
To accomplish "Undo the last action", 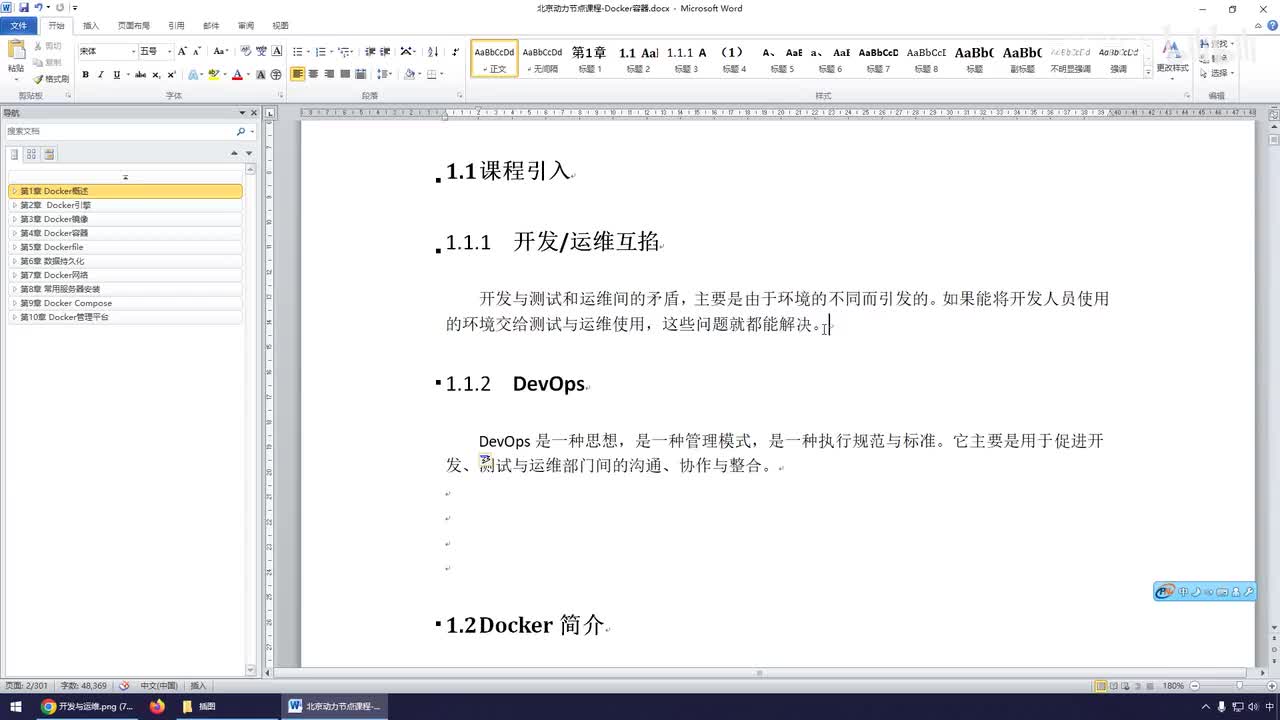I will pyautogui.click(x=38, y=7).
